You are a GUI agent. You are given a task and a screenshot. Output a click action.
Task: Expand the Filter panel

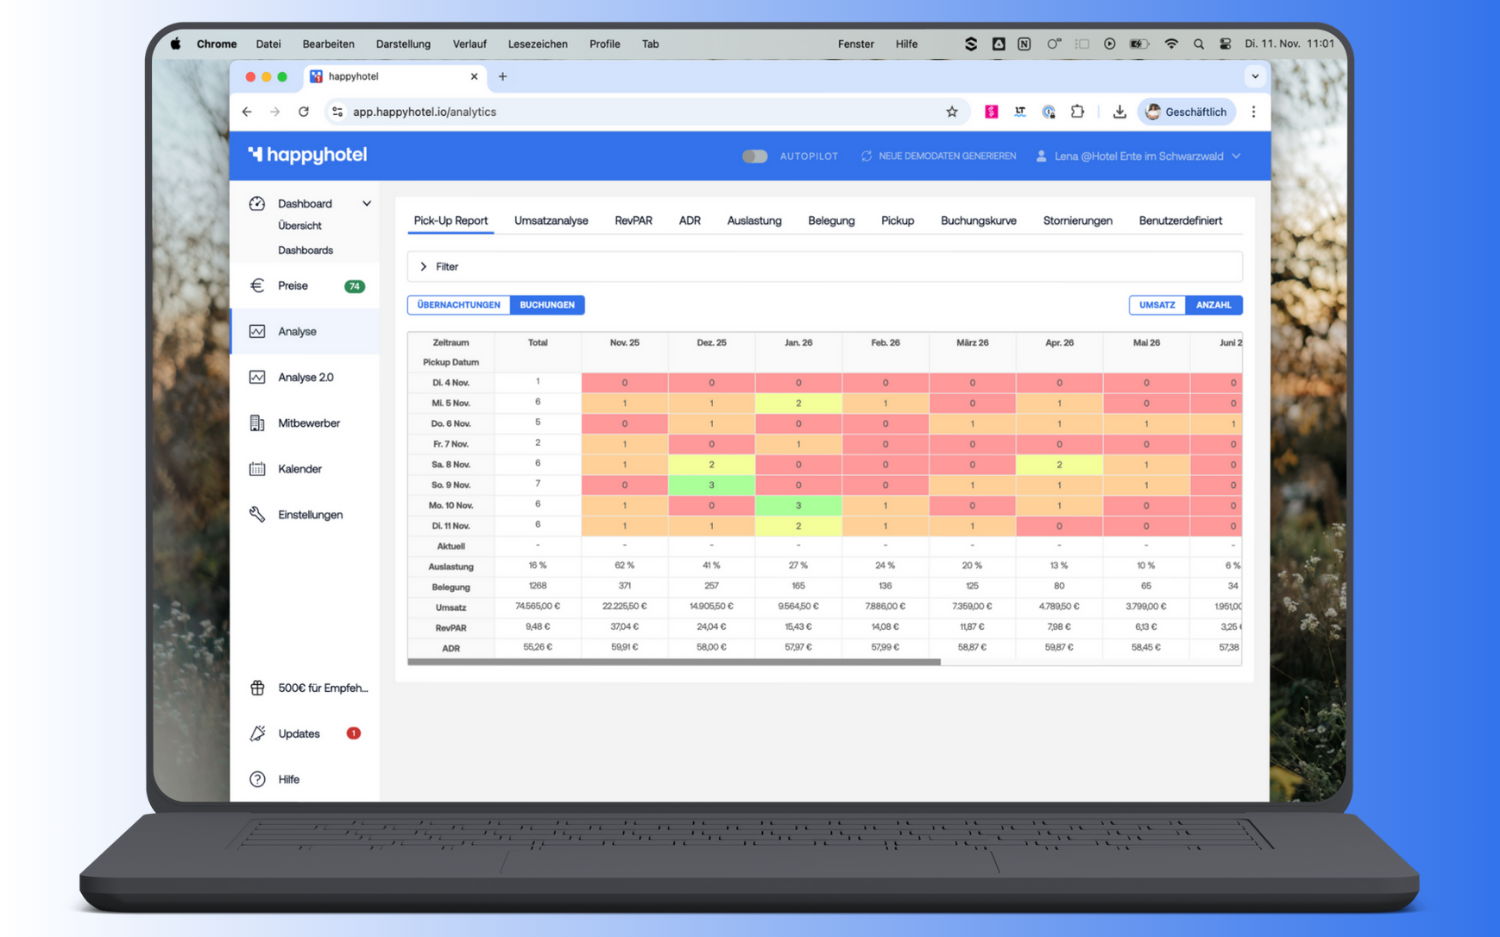coord(825,267)
